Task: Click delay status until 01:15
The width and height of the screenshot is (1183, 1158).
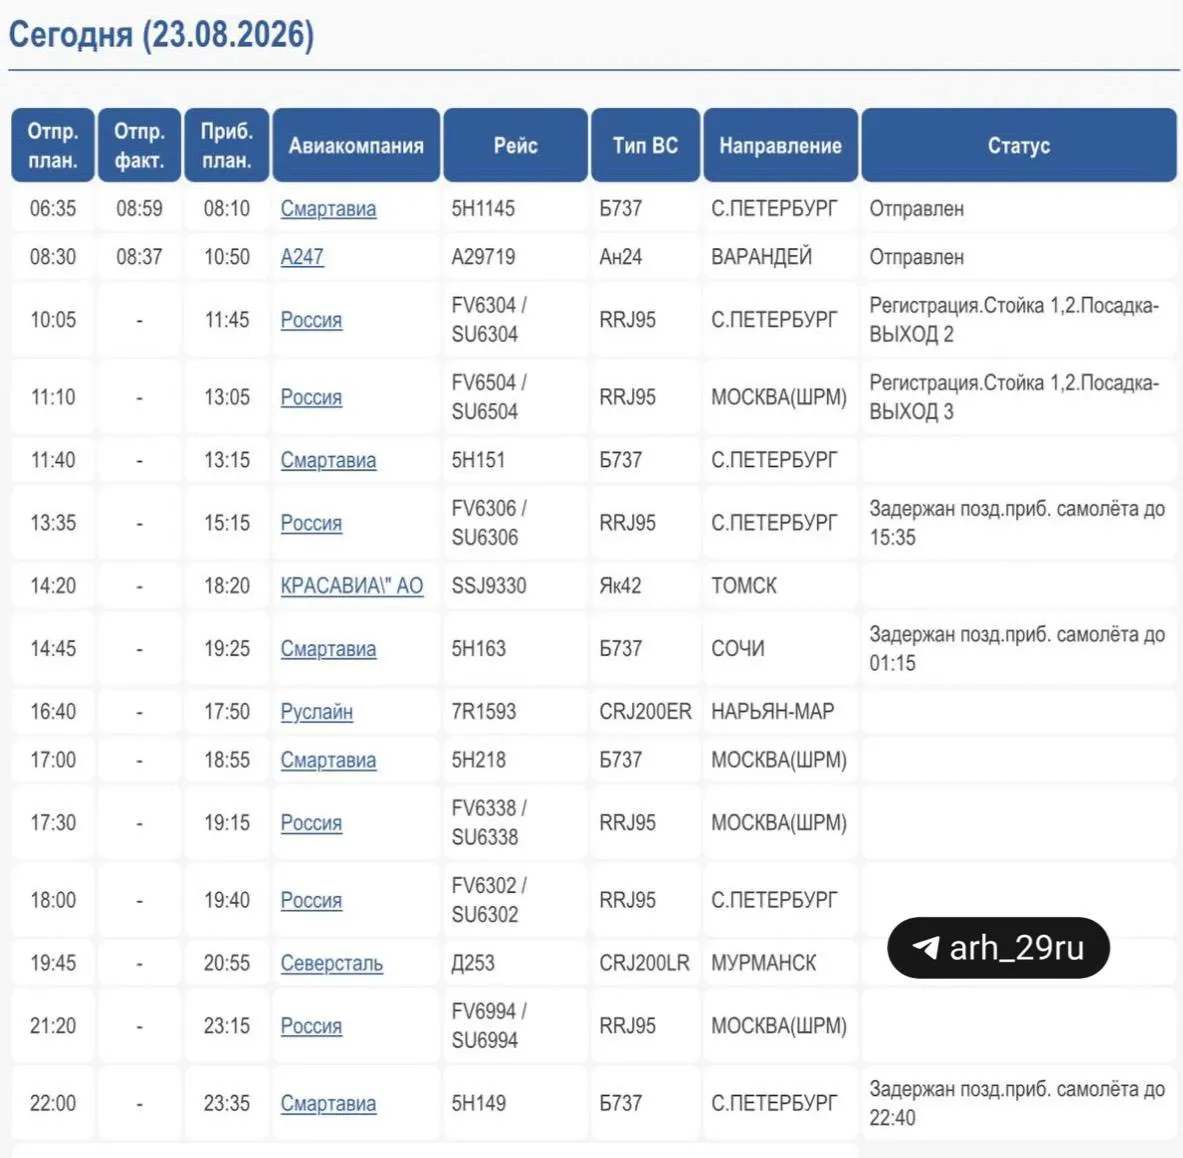Action: (x=1017, y=649)
